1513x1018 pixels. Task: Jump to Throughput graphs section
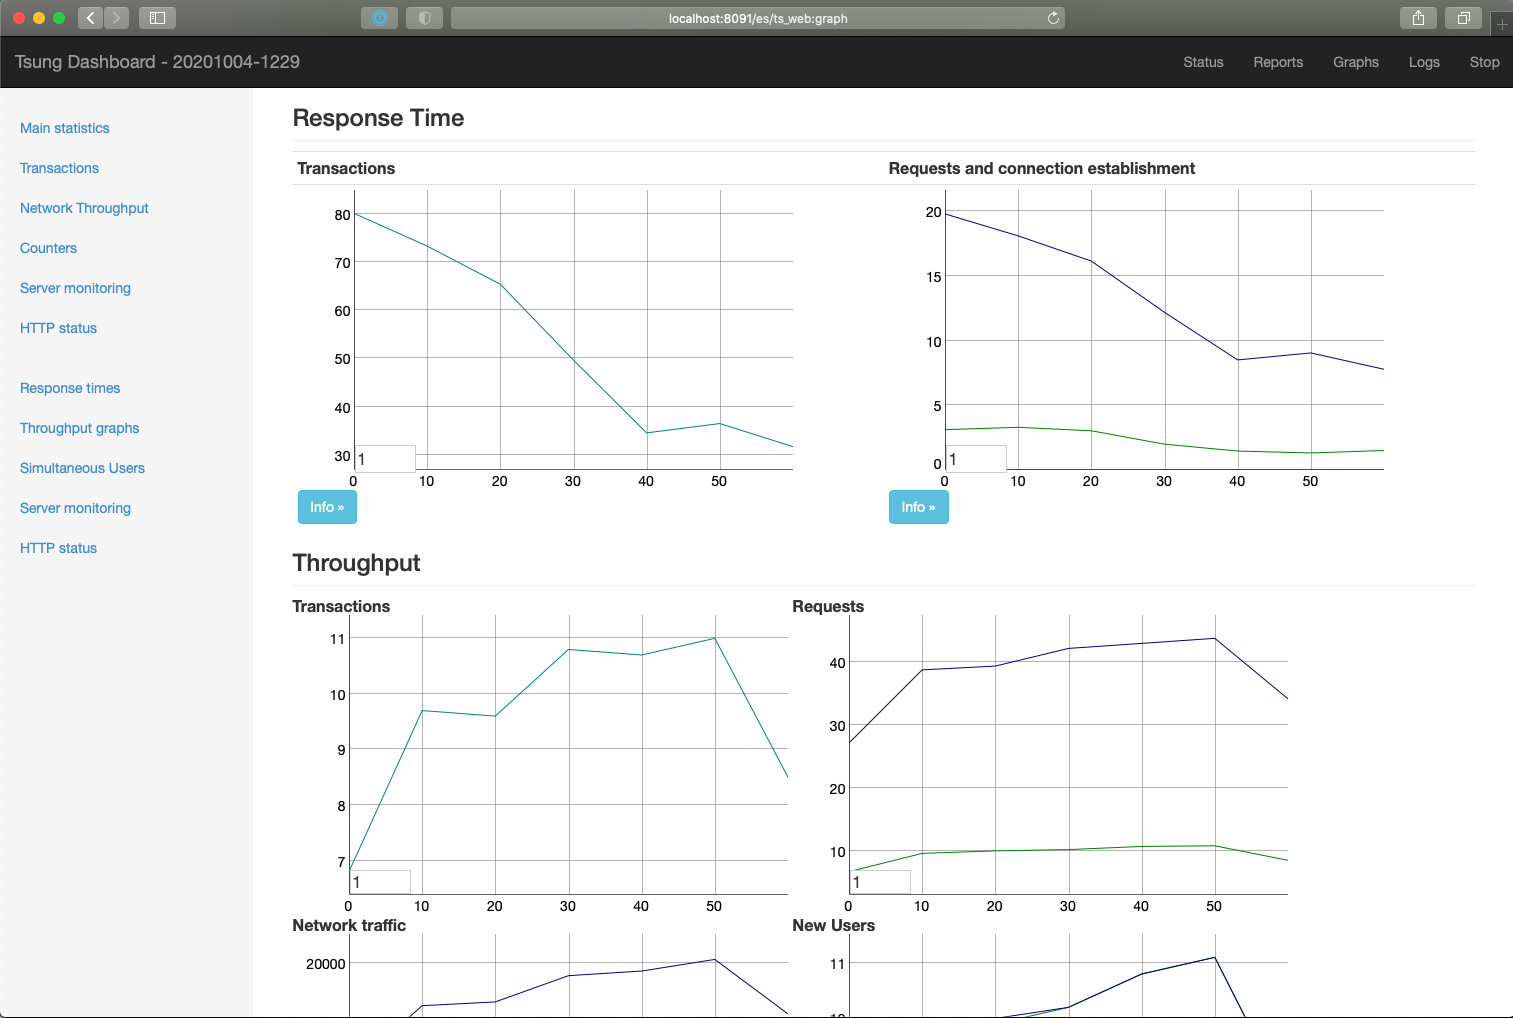pos(79,428)
